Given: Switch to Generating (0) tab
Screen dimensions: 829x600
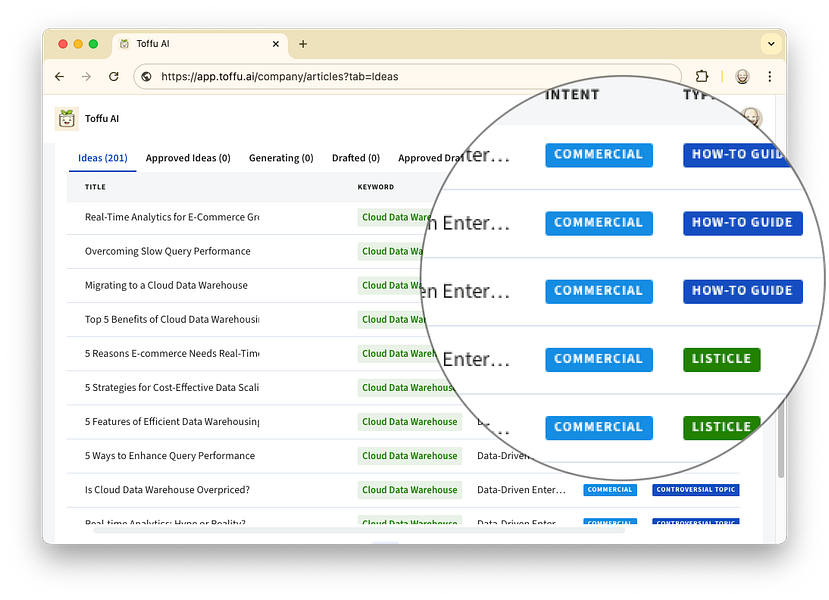Looking at the screenshot, I should (x=281, y=158).
